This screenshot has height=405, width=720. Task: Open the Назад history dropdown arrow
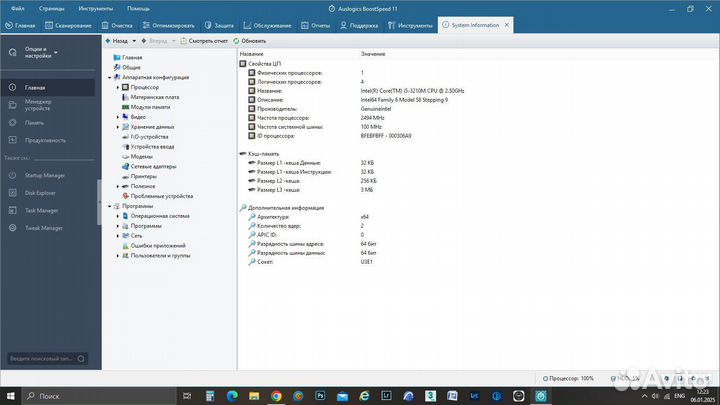(x=134, y=41)
